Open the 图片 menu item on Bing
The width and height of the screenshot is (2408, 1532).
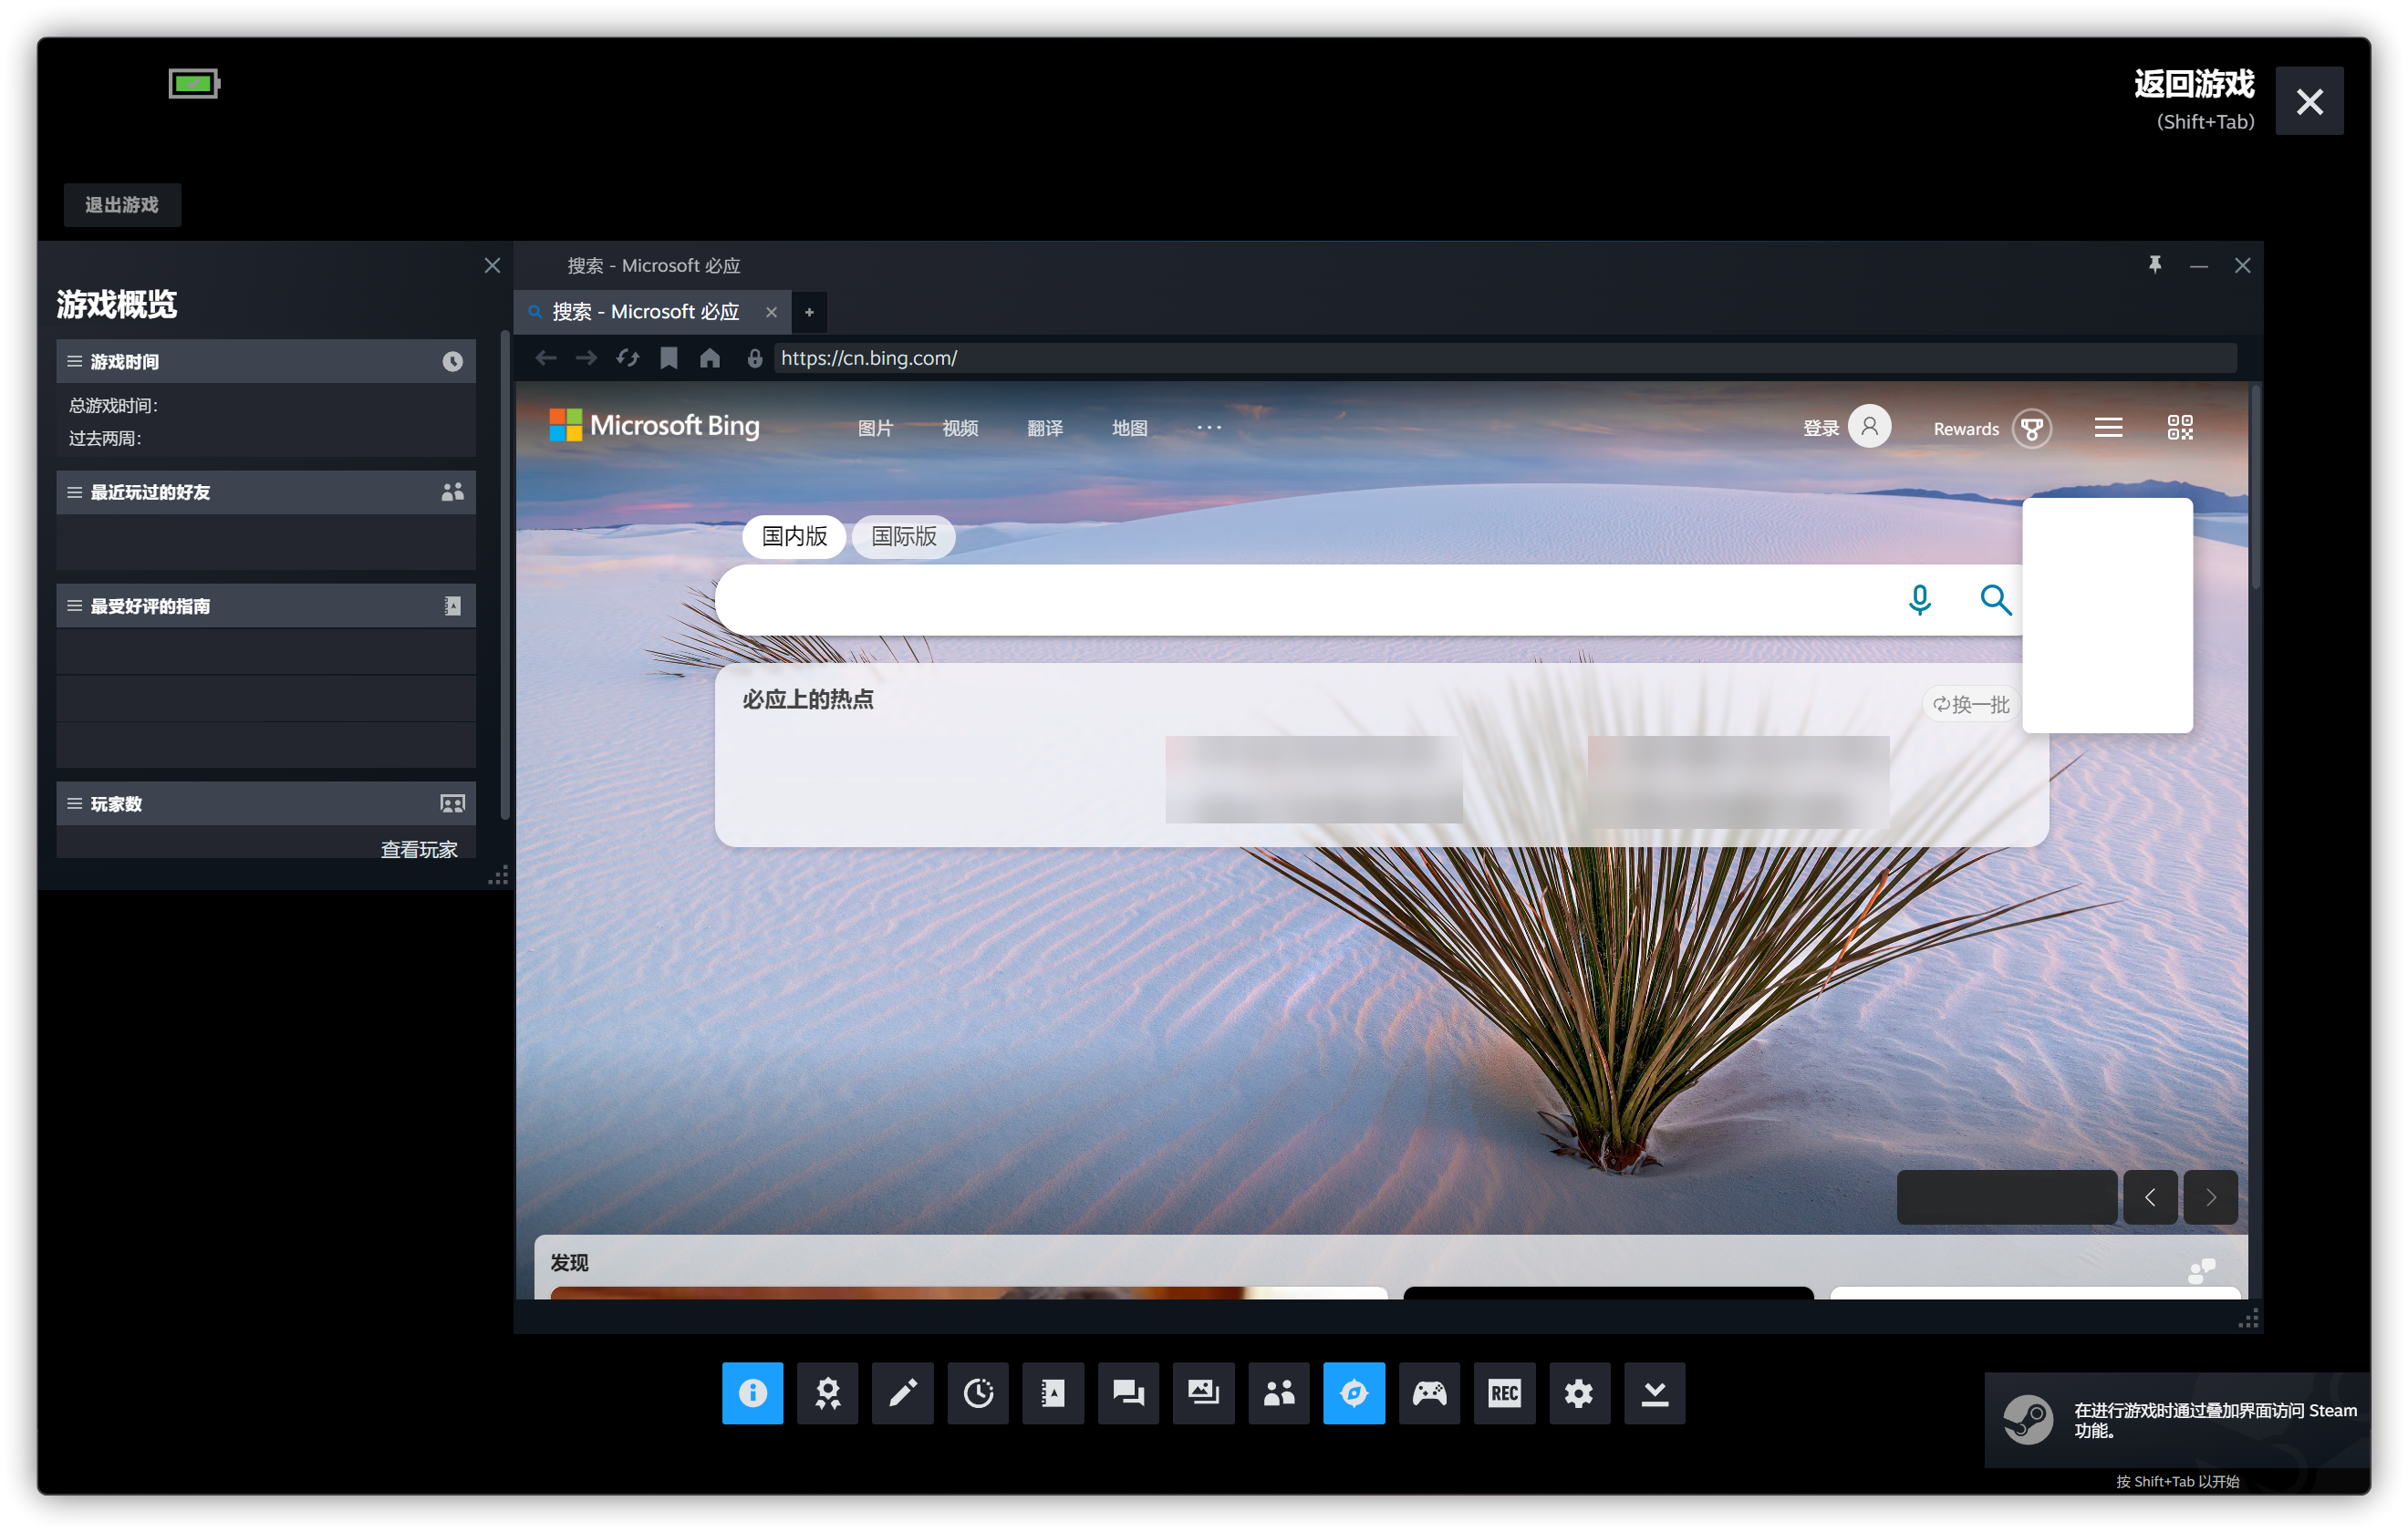click(875, 428)
